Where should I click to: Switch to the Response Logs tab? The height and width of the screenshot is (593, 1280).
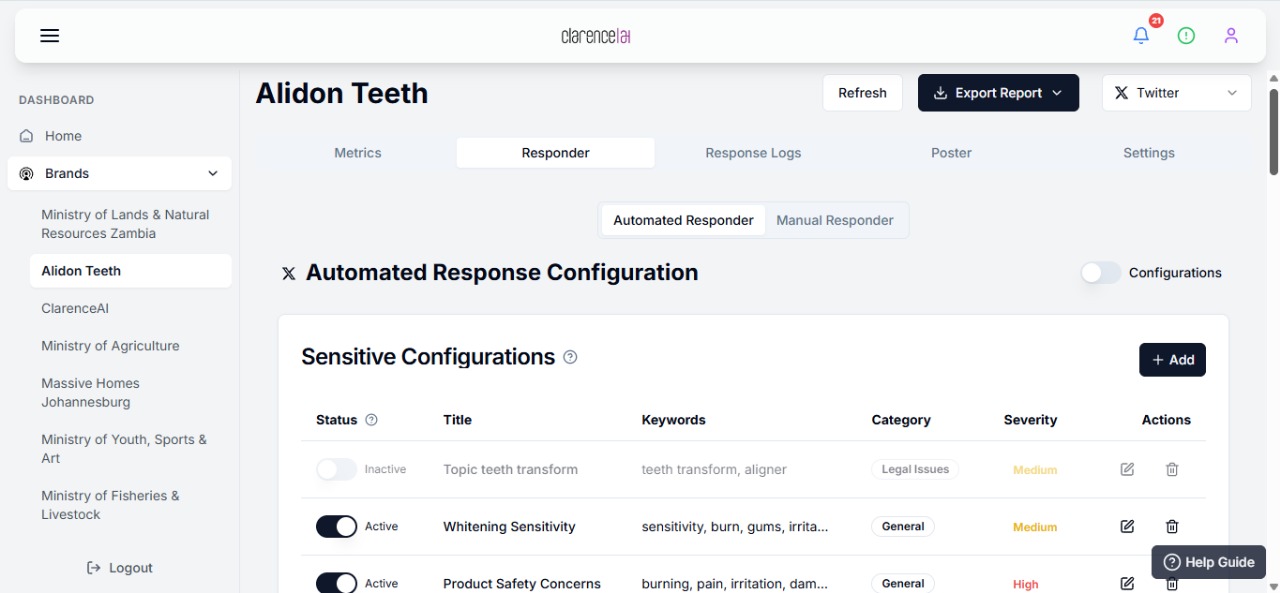click(753, 153)
